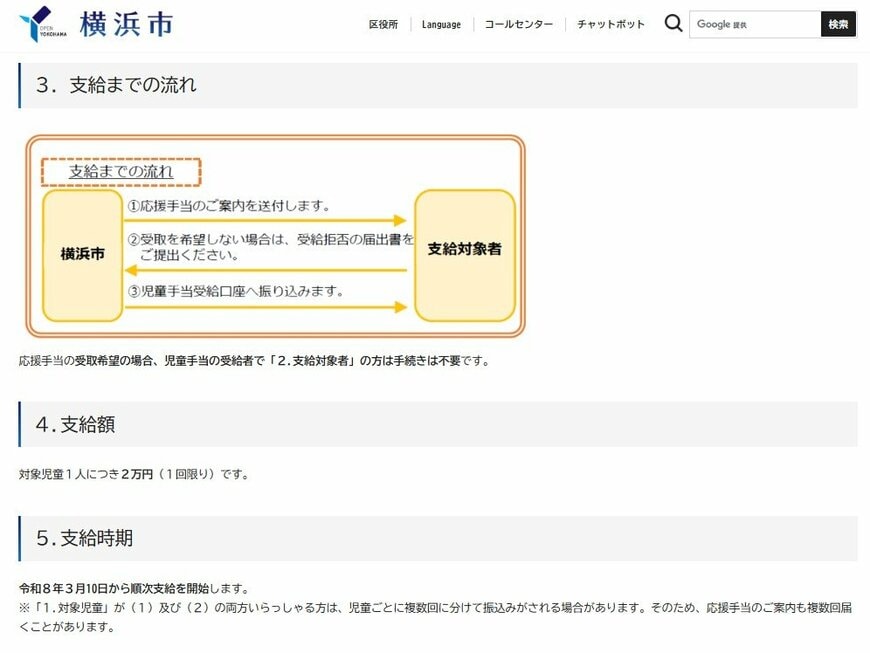Open the 区役所 navigation item
Image resolution: width=870 pixels, height=653 pixels.
click(383, 23)
